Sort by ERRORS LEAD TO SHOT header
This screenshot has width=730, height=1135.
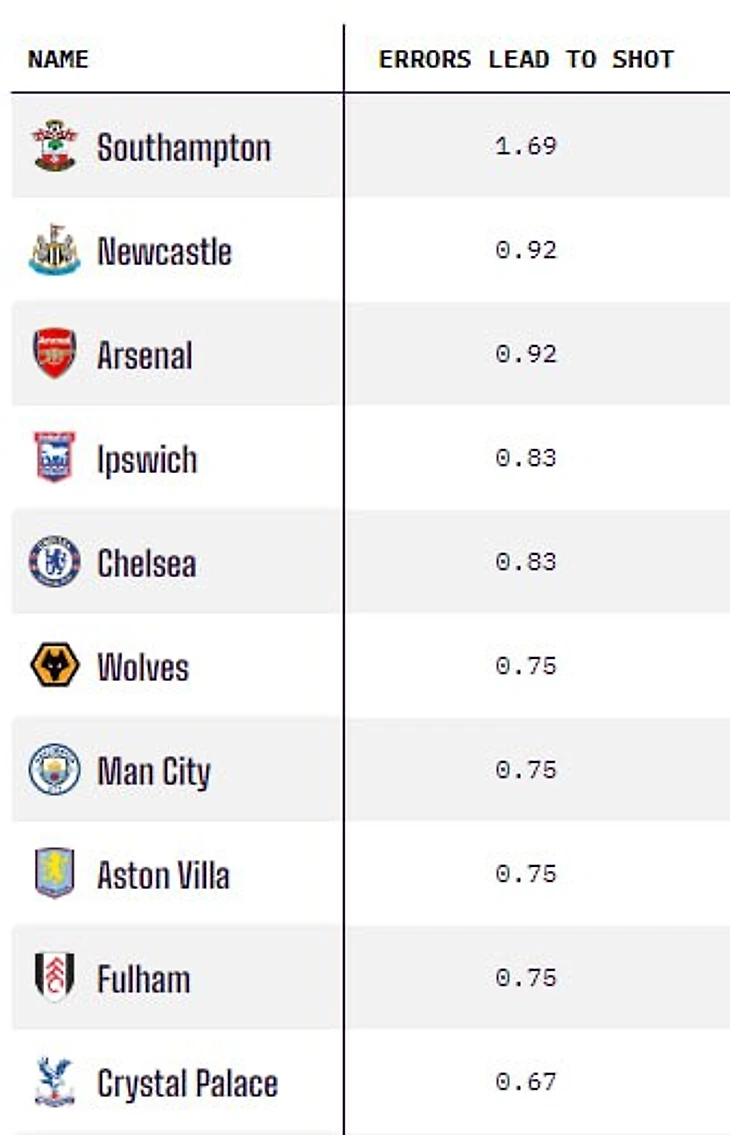coord(526,59)
